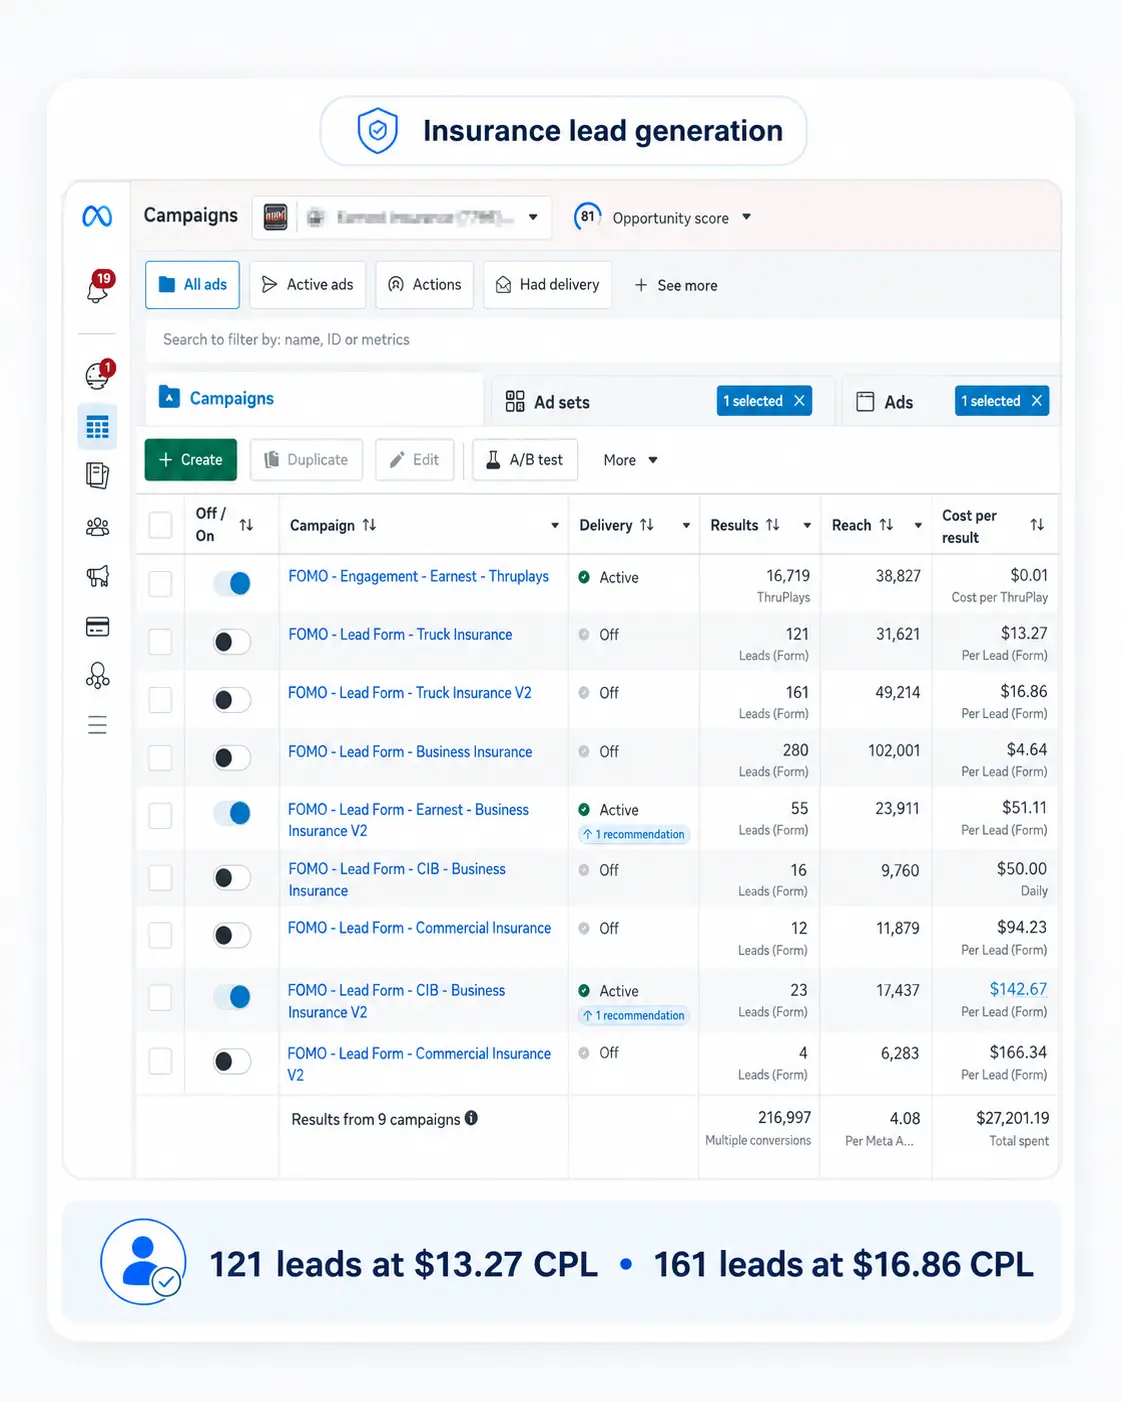Click the $142.67 cost per result link
1122x1402 pixels.
tap(1018, 989)
